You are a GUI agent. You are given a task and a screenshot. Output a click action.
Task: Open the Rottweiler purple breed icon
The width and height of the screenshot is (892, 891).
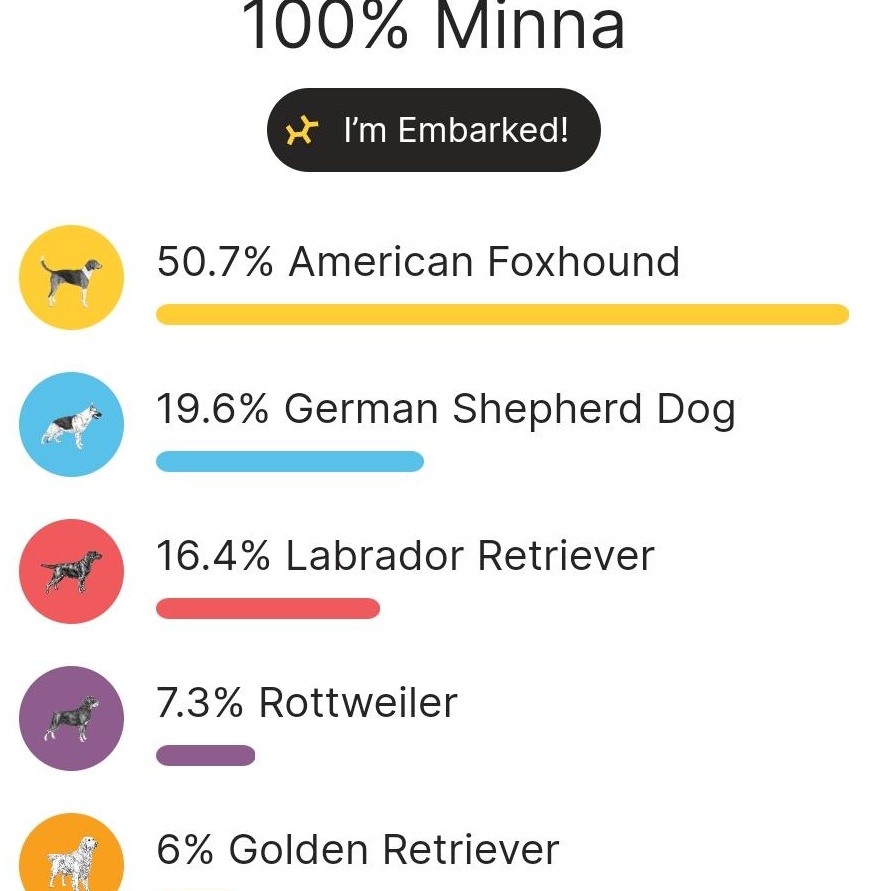tap(71, 718)
